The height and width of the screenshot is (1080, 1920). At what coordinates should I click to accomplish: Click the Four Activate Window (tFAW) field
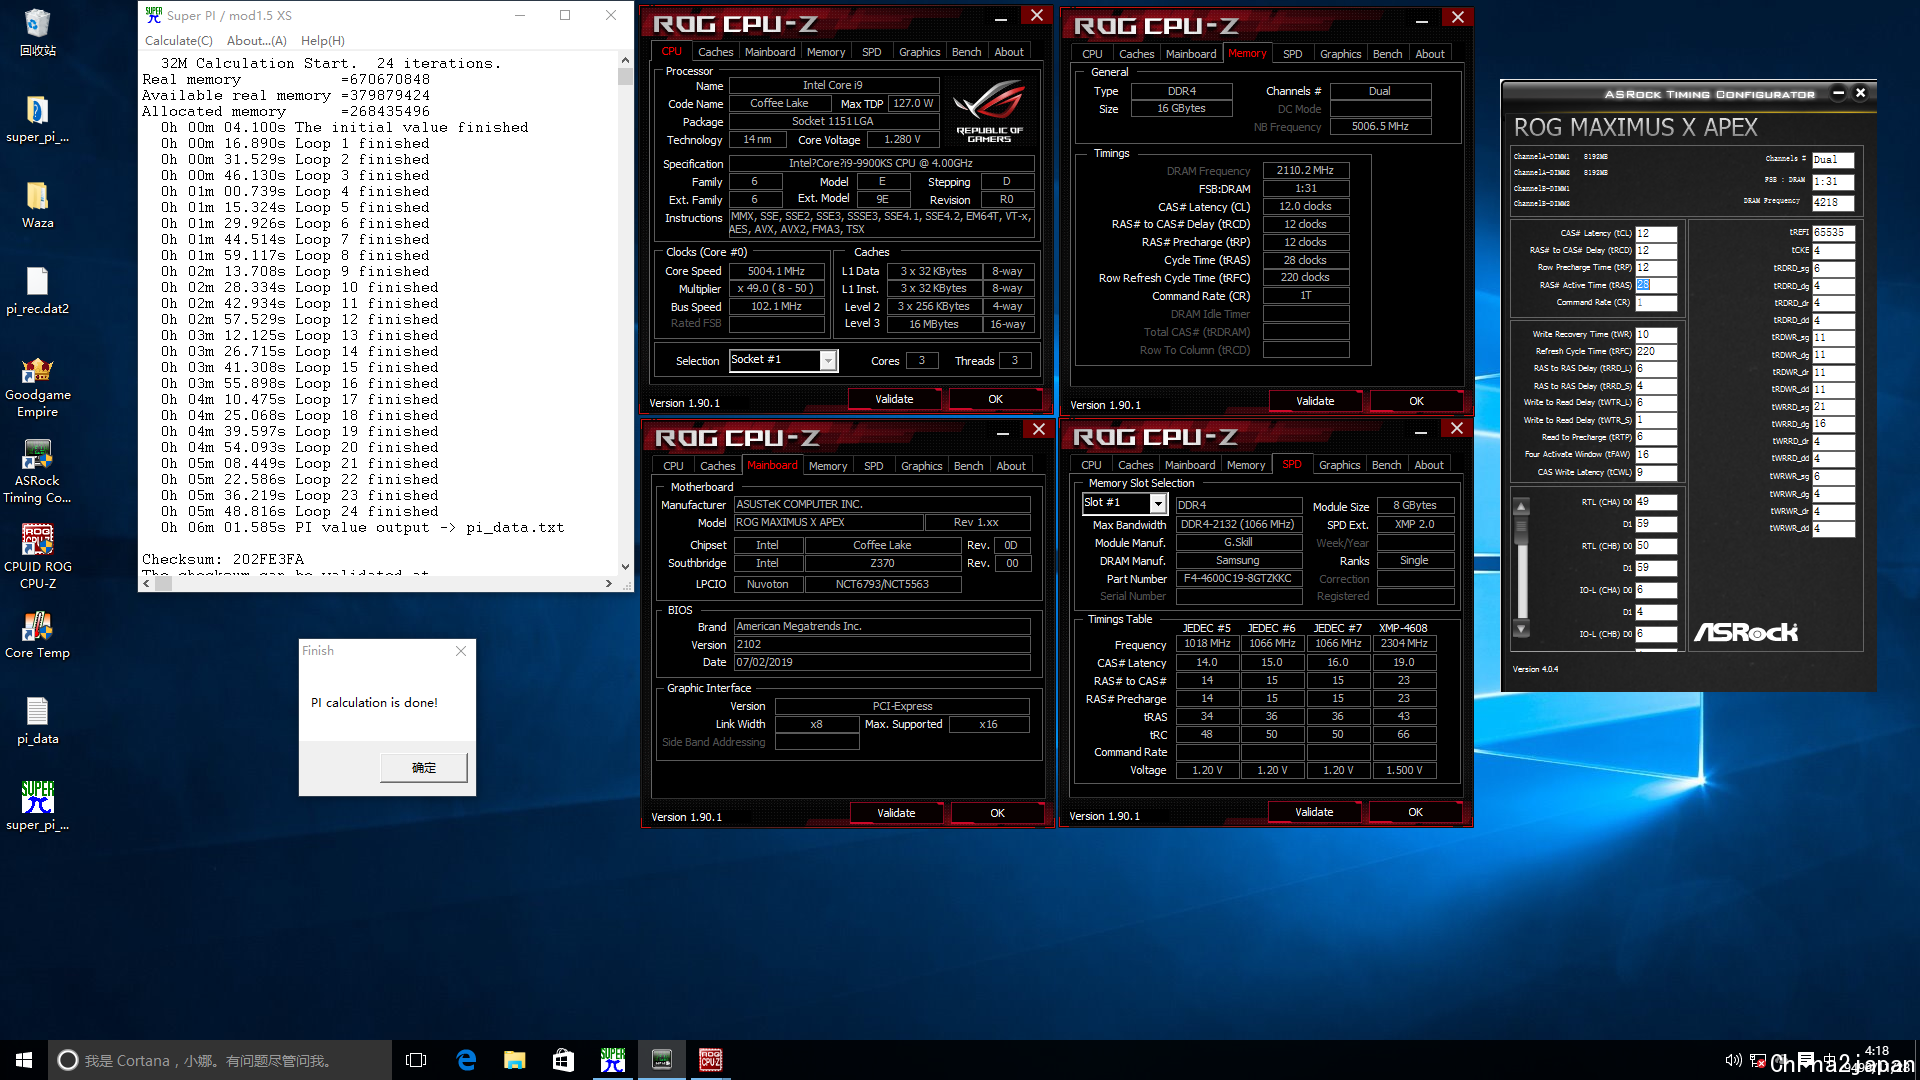click(1656, 454)
